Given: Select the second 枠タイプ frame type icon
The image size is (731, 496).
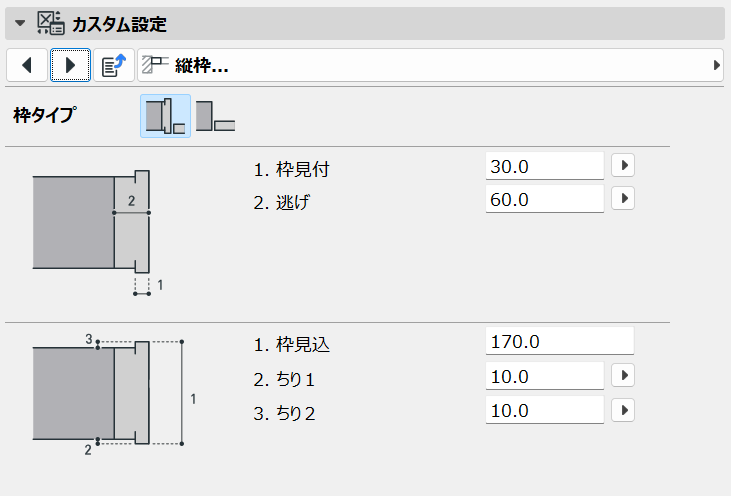Looking at the screenshot, I should [215, 116].
